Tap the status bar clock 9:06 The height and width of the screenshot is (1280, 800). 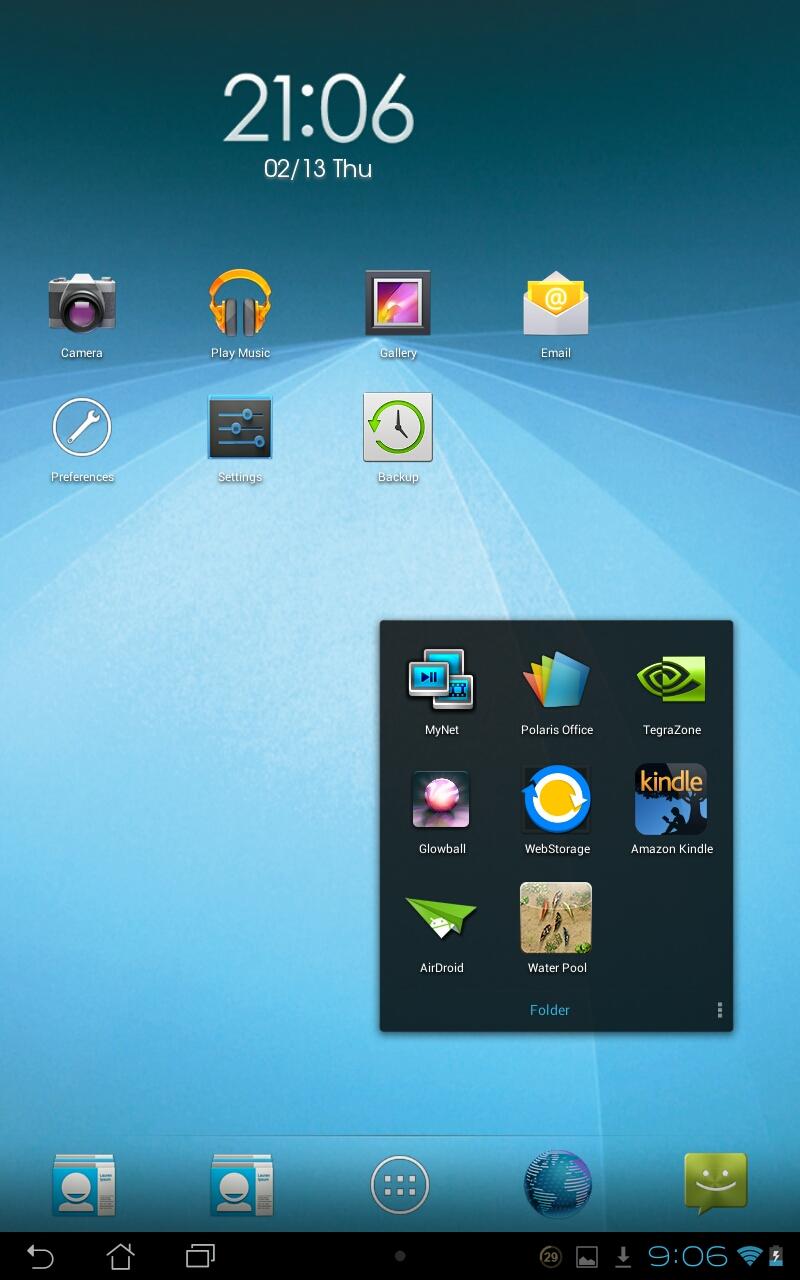(688, 1257)
